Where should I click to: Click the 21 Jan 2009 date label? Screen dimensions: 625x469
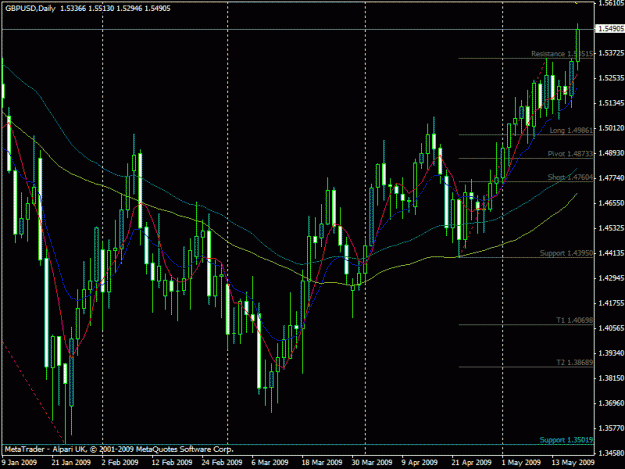tap(71, 462)
